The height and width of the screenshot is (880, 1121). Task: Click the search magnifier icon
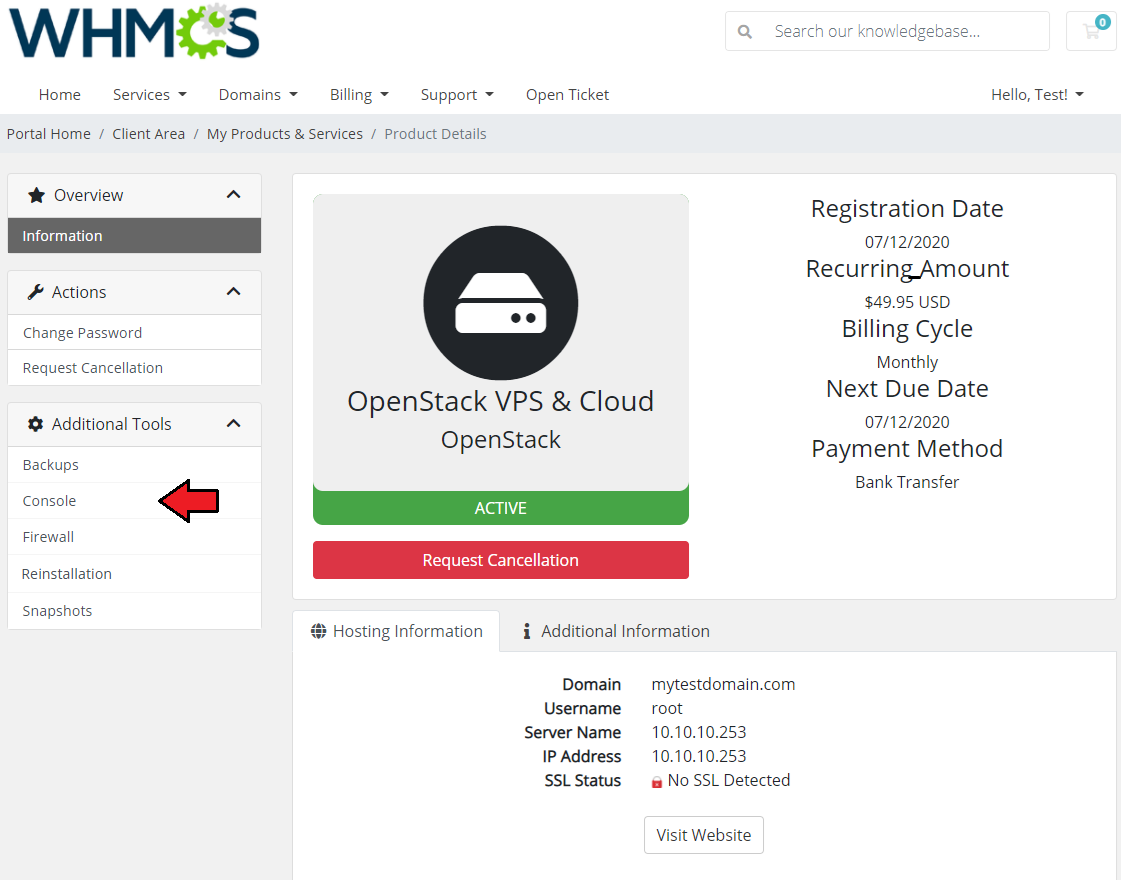coord(745,31)
